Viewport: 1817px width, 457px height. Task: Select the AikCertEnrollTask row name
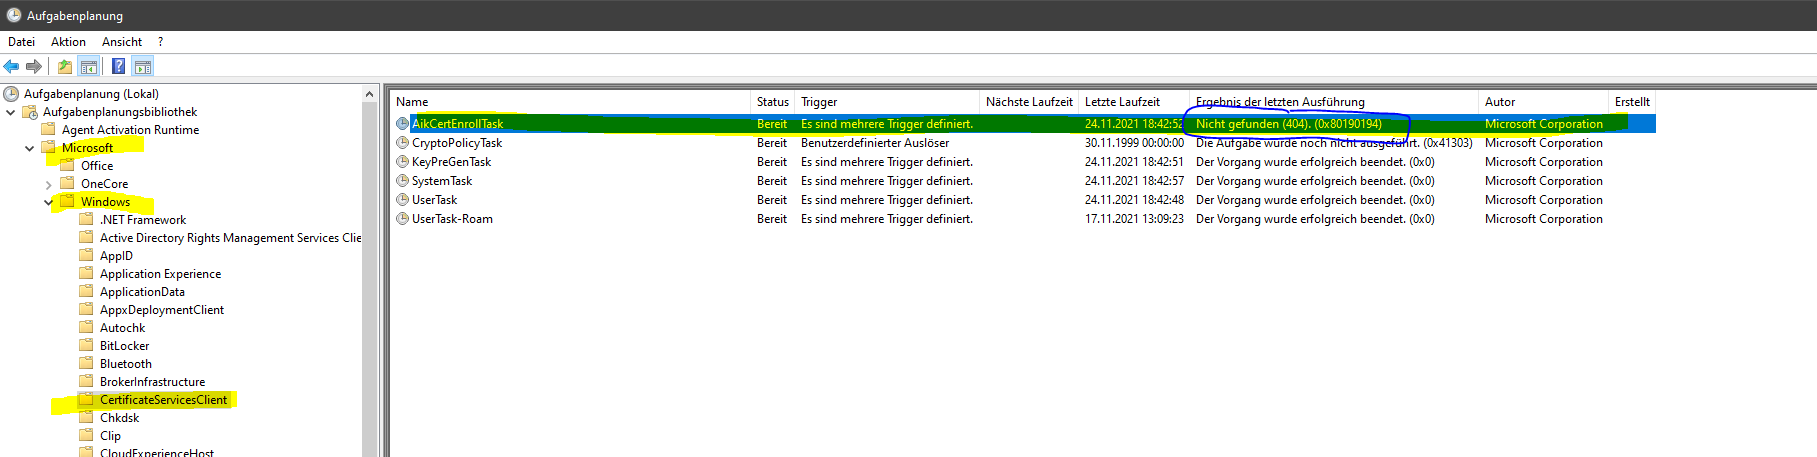click(x=457, y=124)
